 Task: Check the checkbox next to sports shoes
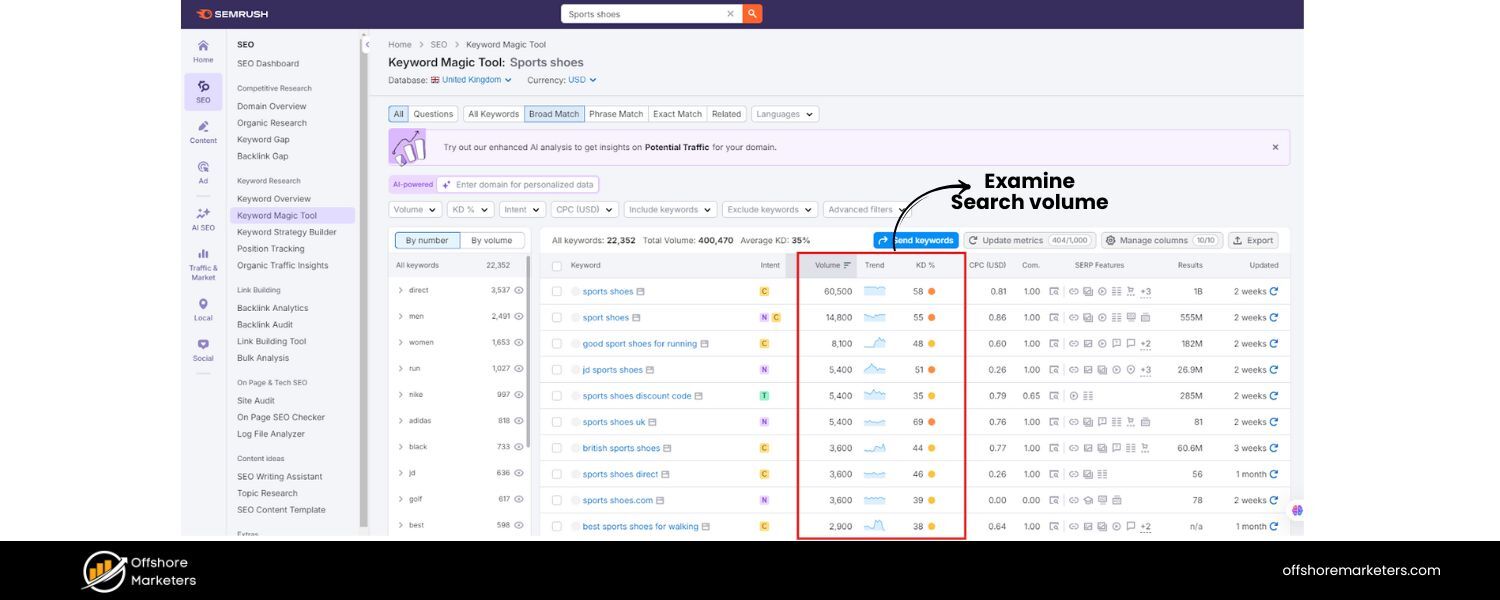(x=556, y=291)
